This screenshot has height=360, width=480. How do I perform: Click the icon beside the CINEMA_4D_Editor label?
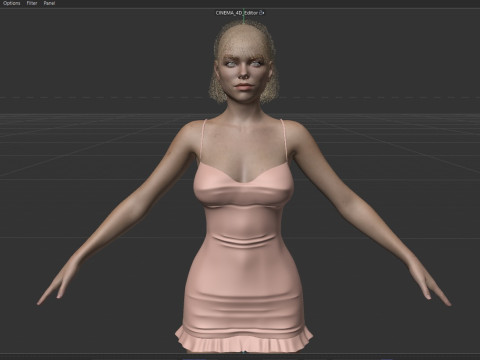click(262, 13)
